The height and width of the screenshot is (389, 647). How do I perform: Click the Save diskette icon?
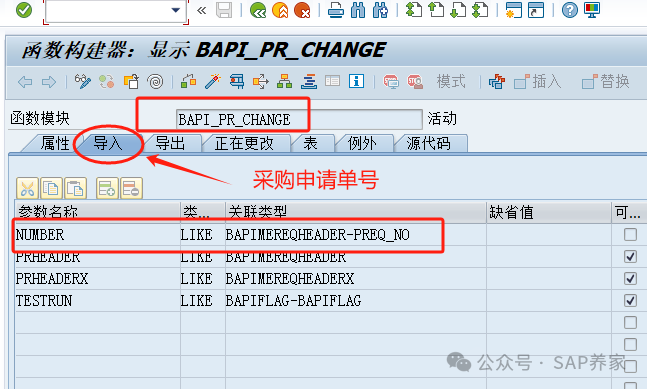pyautogui.click(x=224, y=10)
